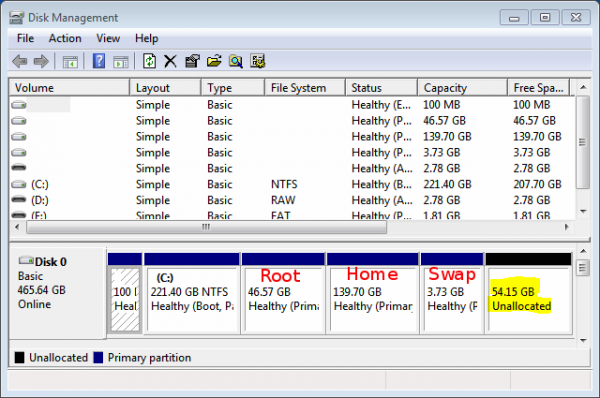Click the volume list vertical scrollbar thumb
This screenshot has height=398, width=600.
click(x=583, y=142)
